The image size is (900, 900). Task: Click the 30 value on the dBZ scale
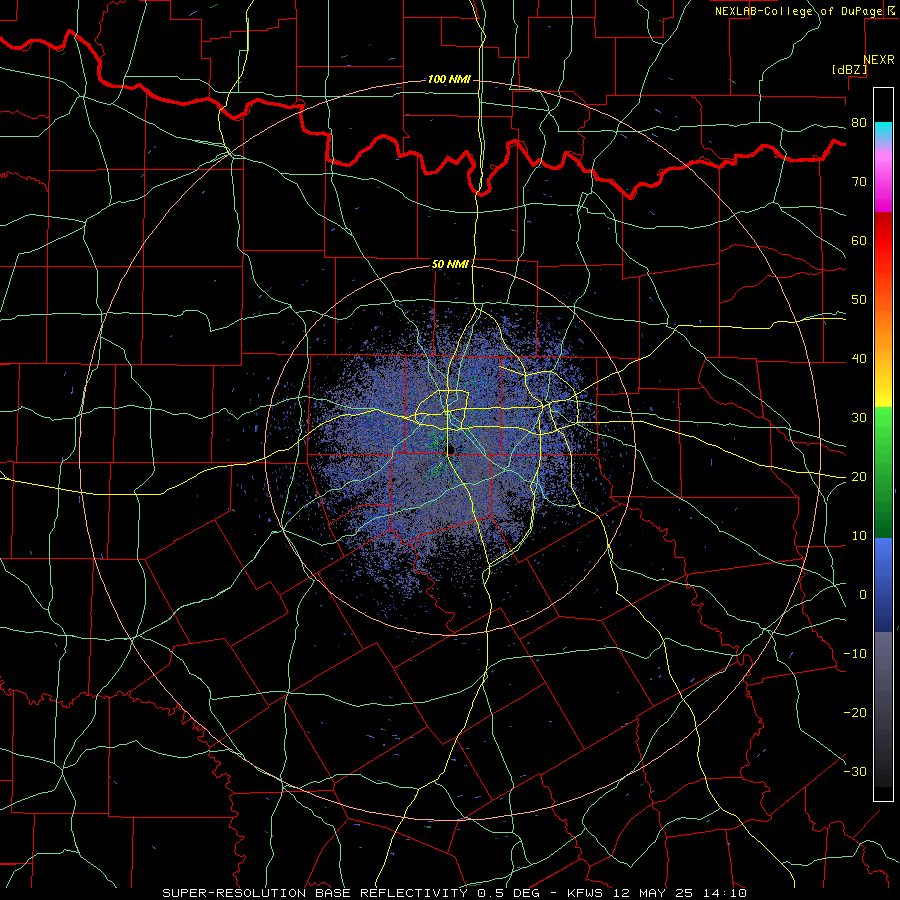click(859, 417)
